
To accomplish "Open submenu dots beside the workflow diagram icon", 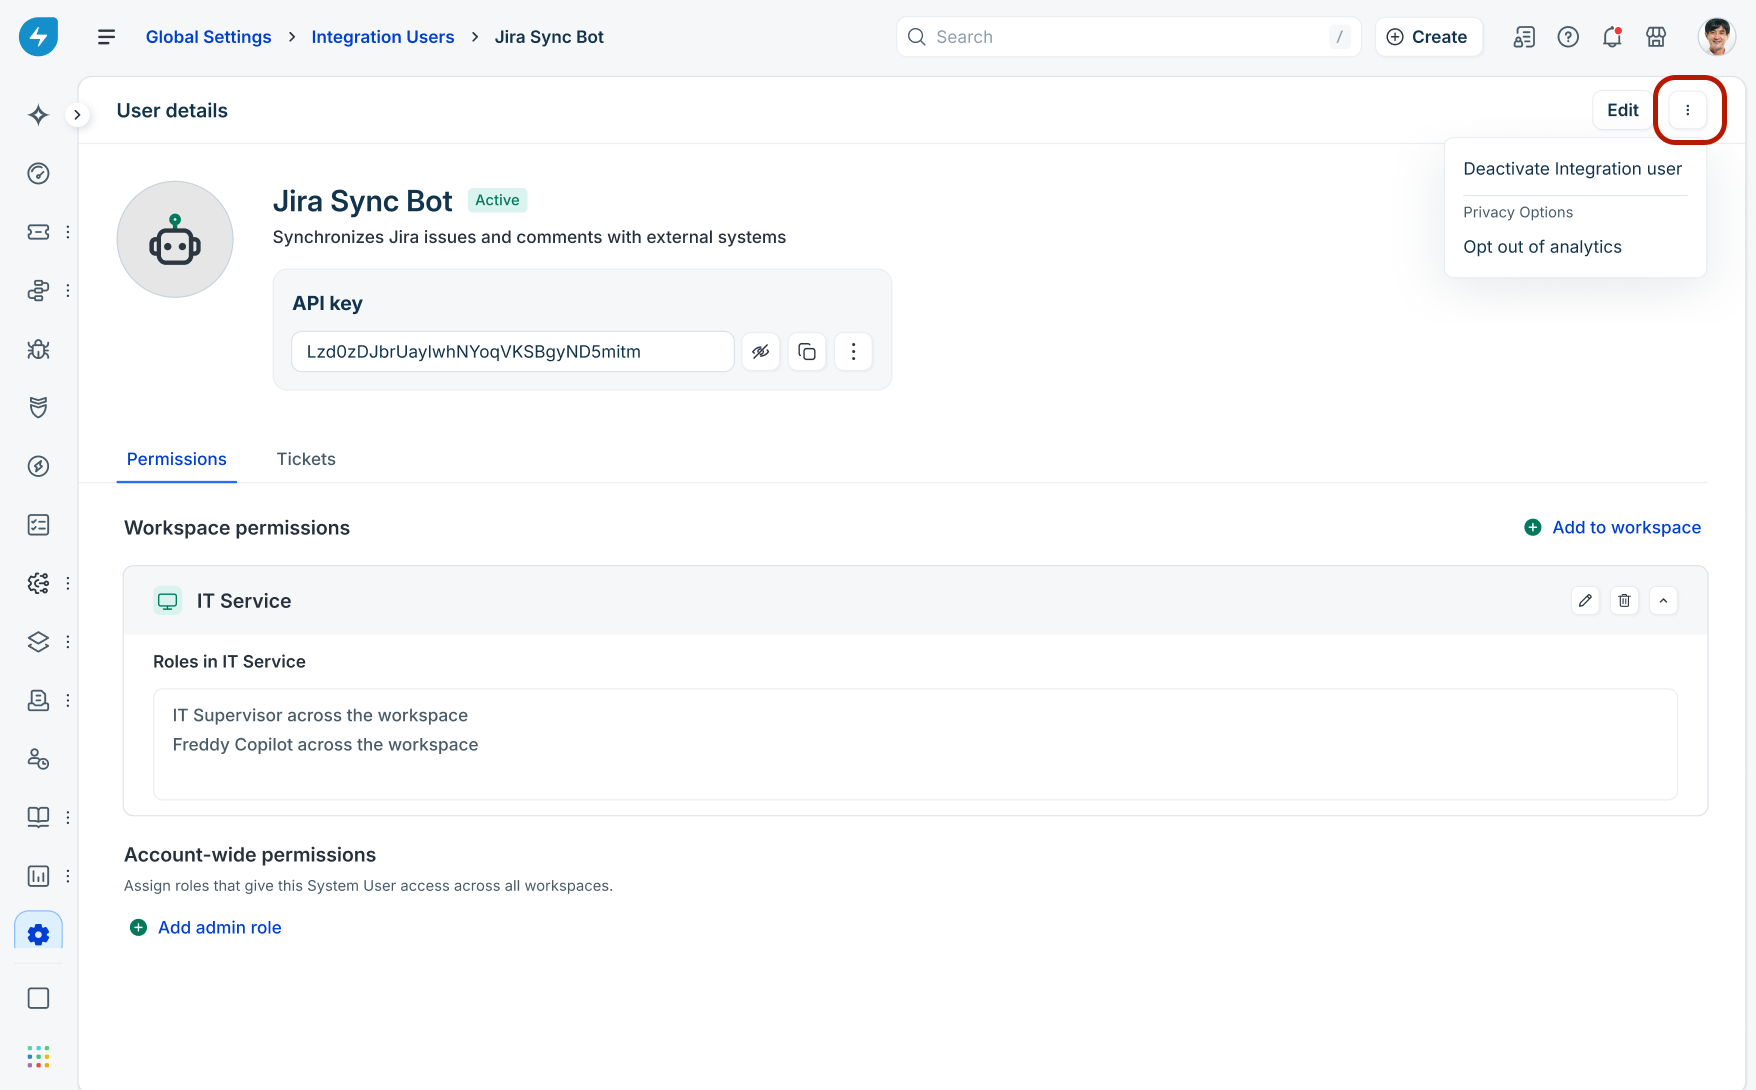I will click(x=67, y=291).
